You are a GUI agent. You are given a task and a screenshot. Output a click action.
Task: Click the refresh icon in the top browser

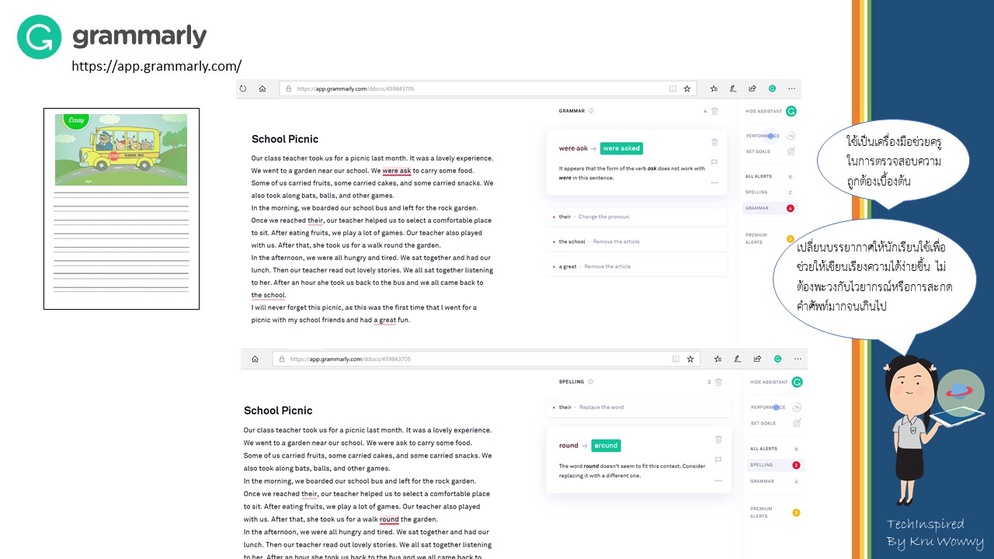[243, 89]
